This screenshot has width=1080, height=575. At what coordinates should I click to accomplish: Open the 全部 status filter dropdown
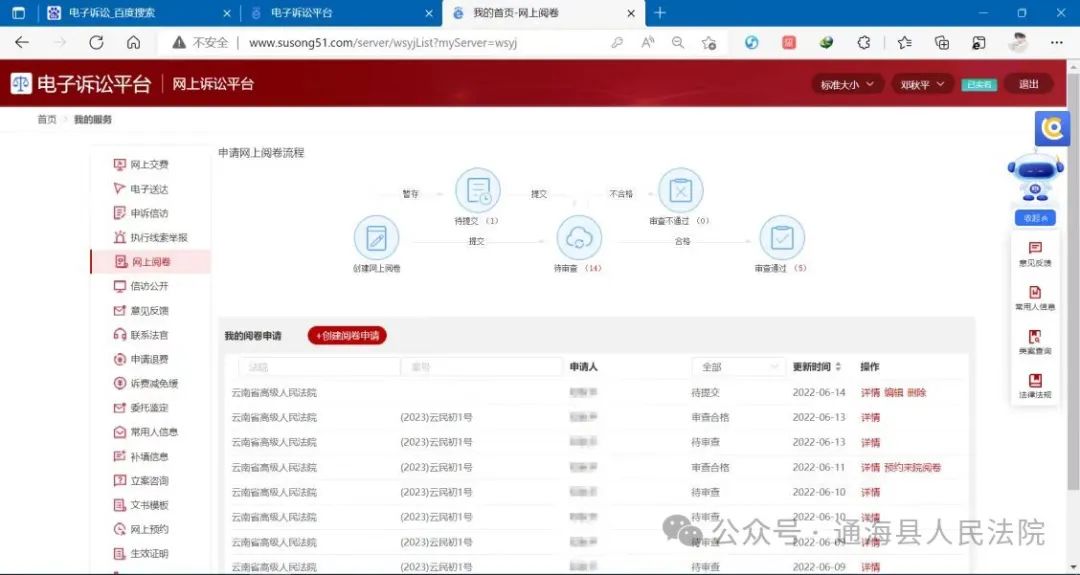[738, 367]
